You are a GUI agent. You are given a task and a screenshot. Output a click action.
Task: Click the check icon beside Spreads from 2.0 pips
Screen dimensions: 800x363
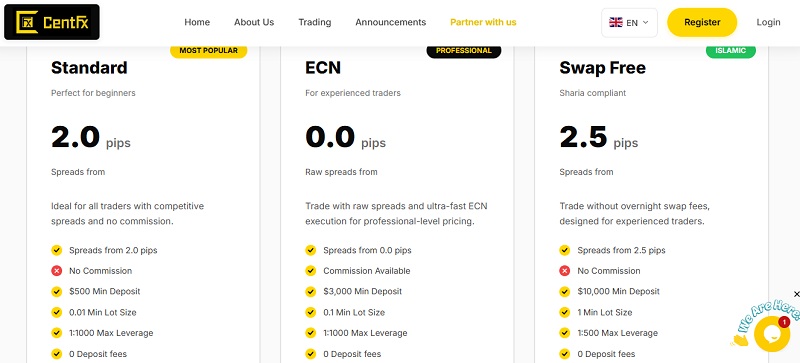[x=57, y=250]
